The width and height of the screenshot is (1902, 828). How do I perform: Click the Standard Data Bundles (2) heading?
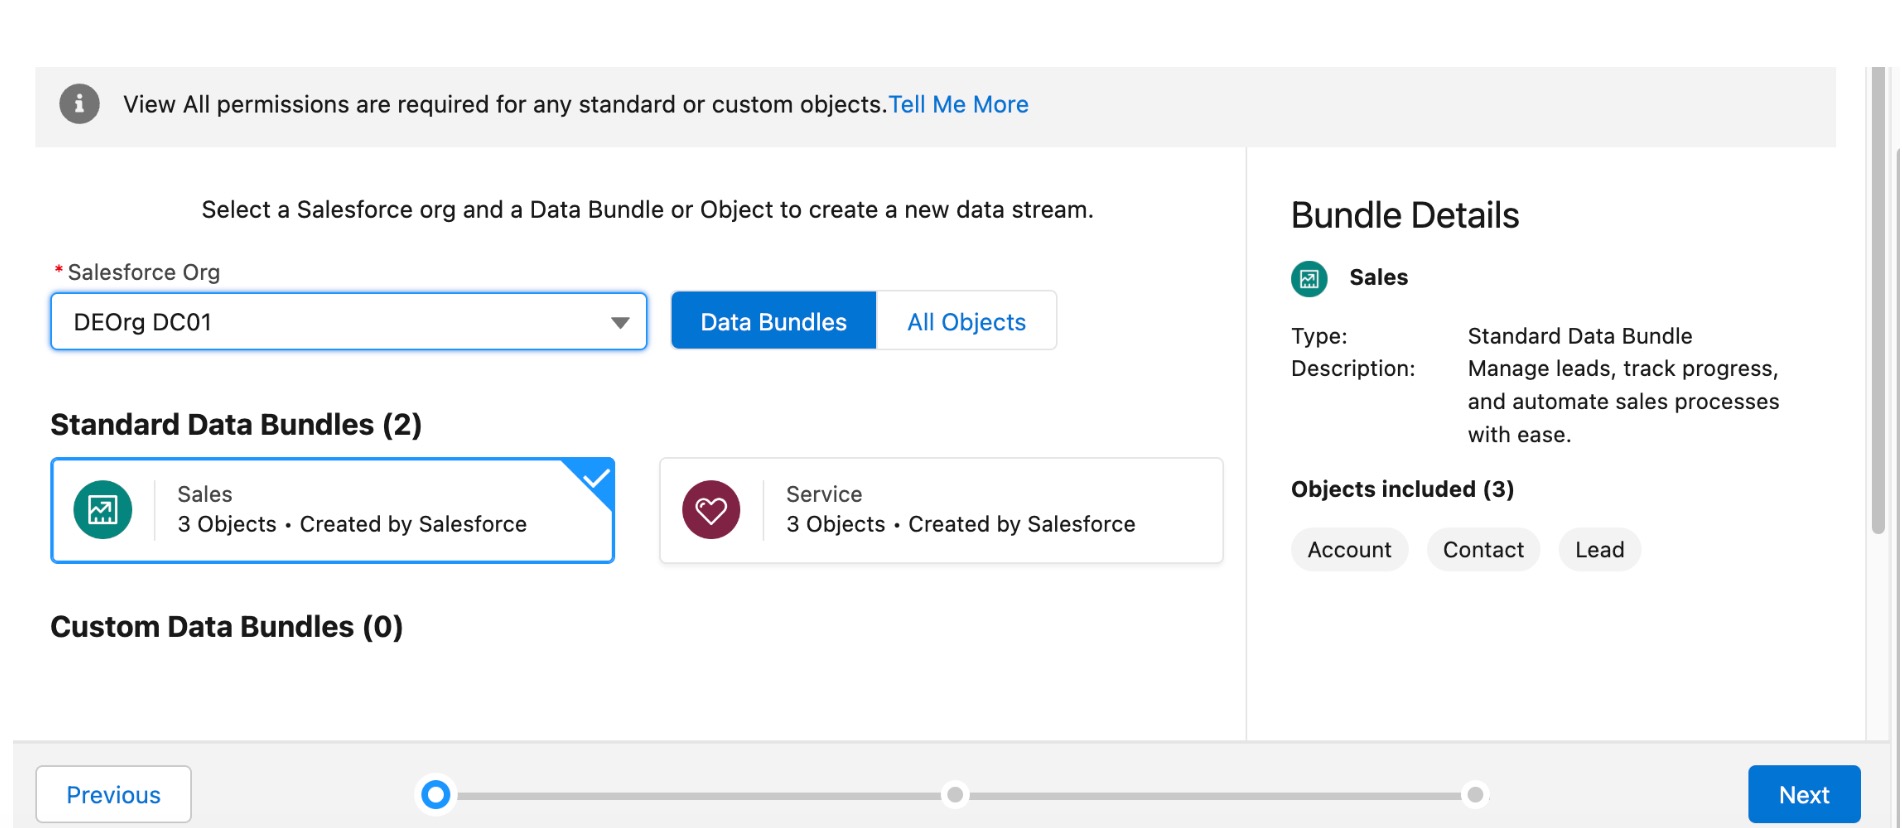(236, 425)
